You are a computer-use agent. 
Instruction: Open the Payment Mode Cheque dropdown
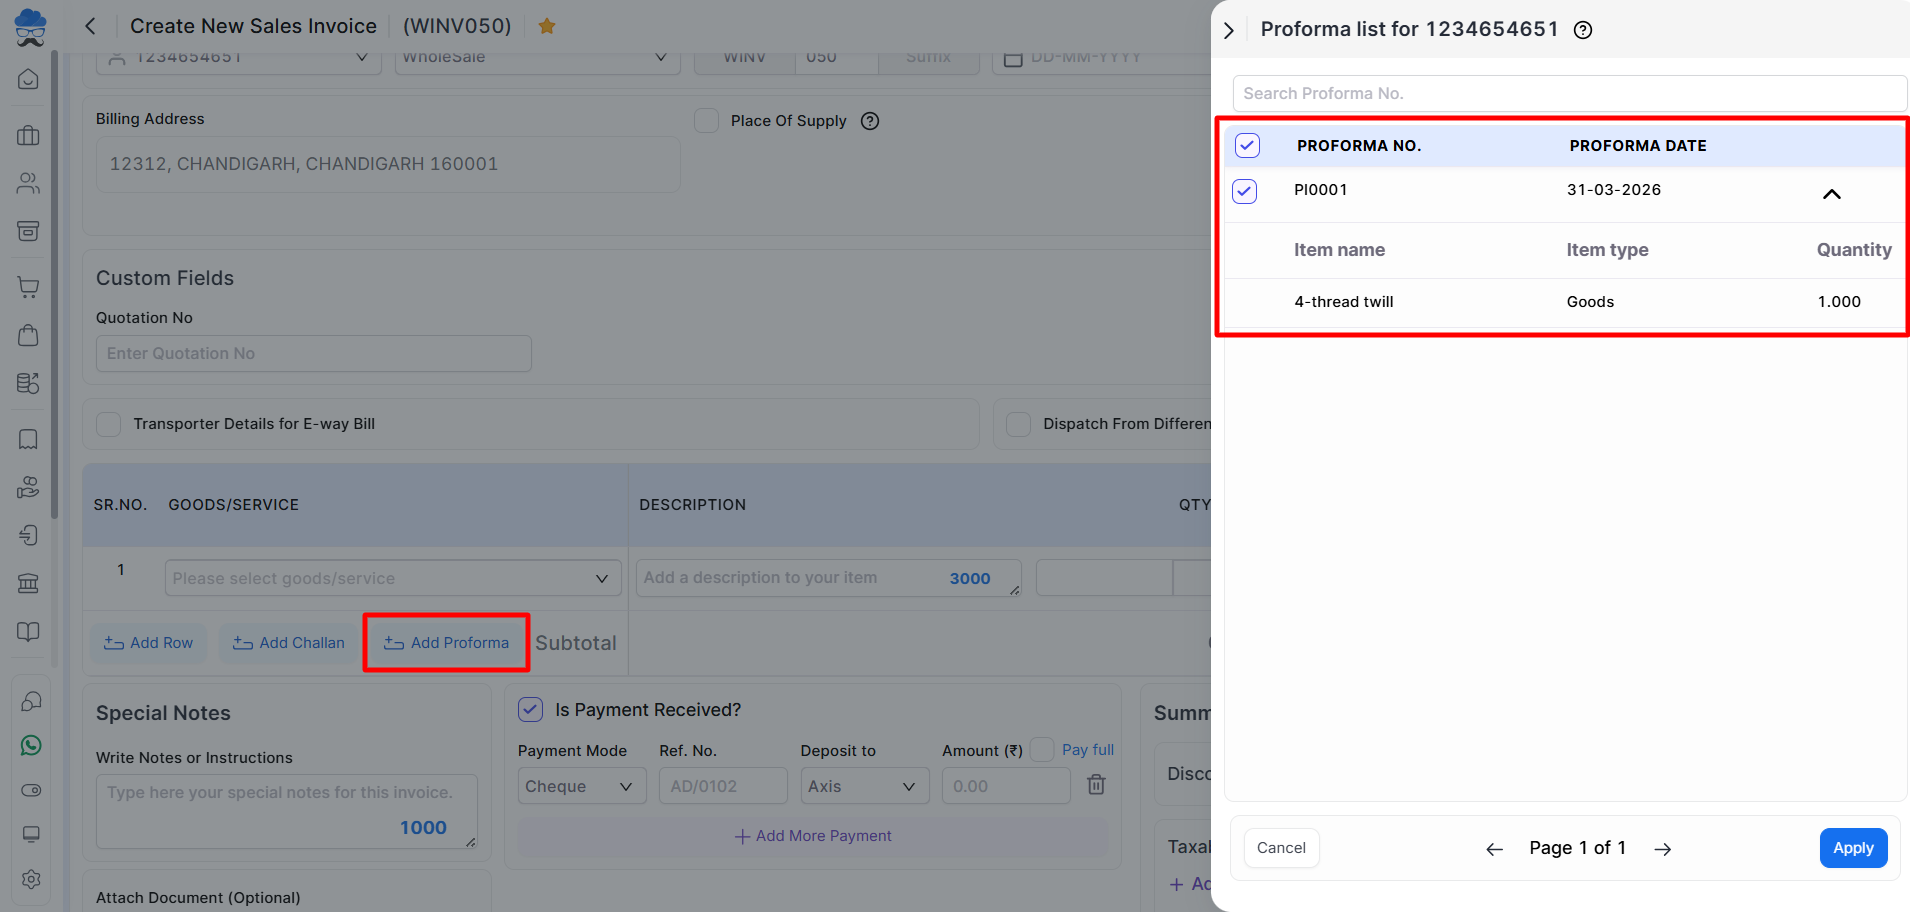(x=581, y=786)
